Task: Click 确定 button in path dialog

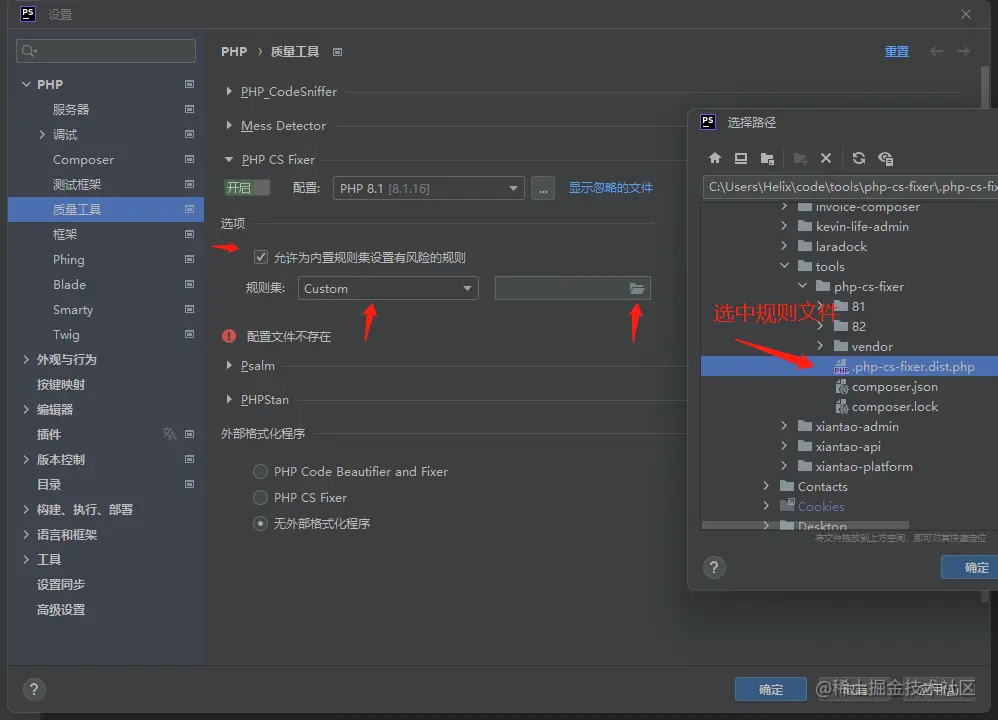Action: 969,567
